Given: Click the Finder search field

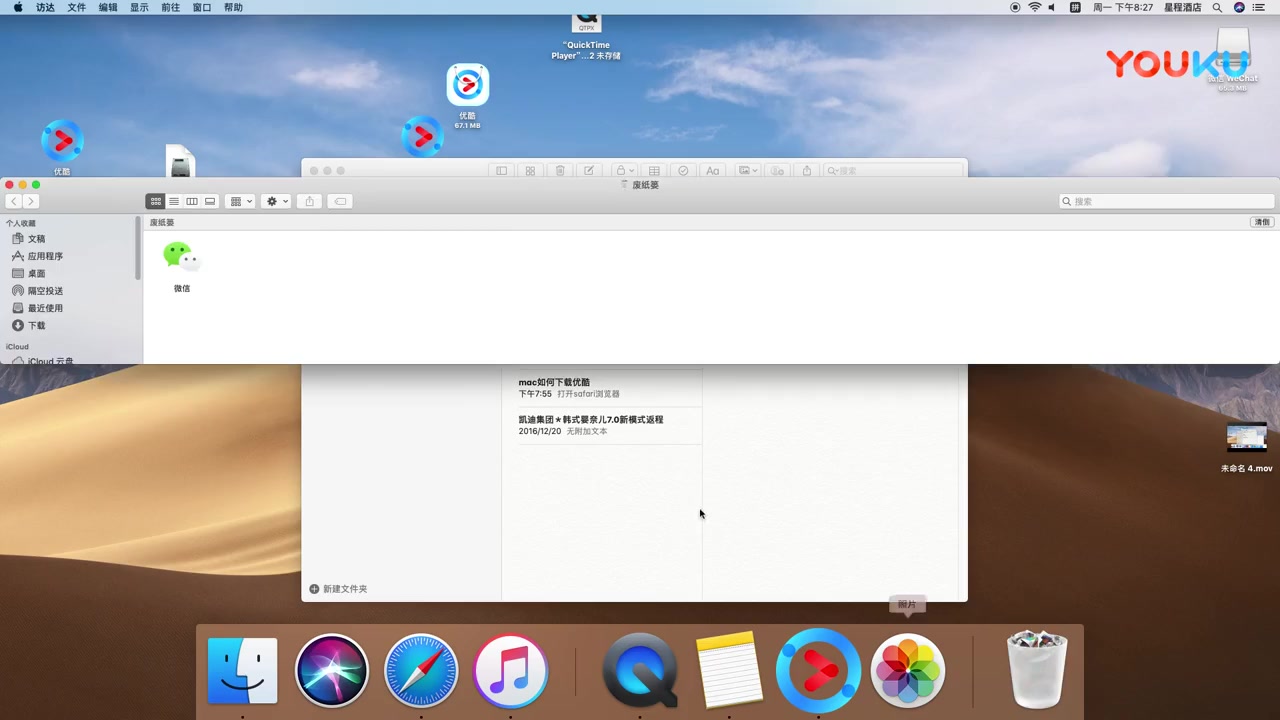Looking at the screenshot, I should tap(1166, 201).
